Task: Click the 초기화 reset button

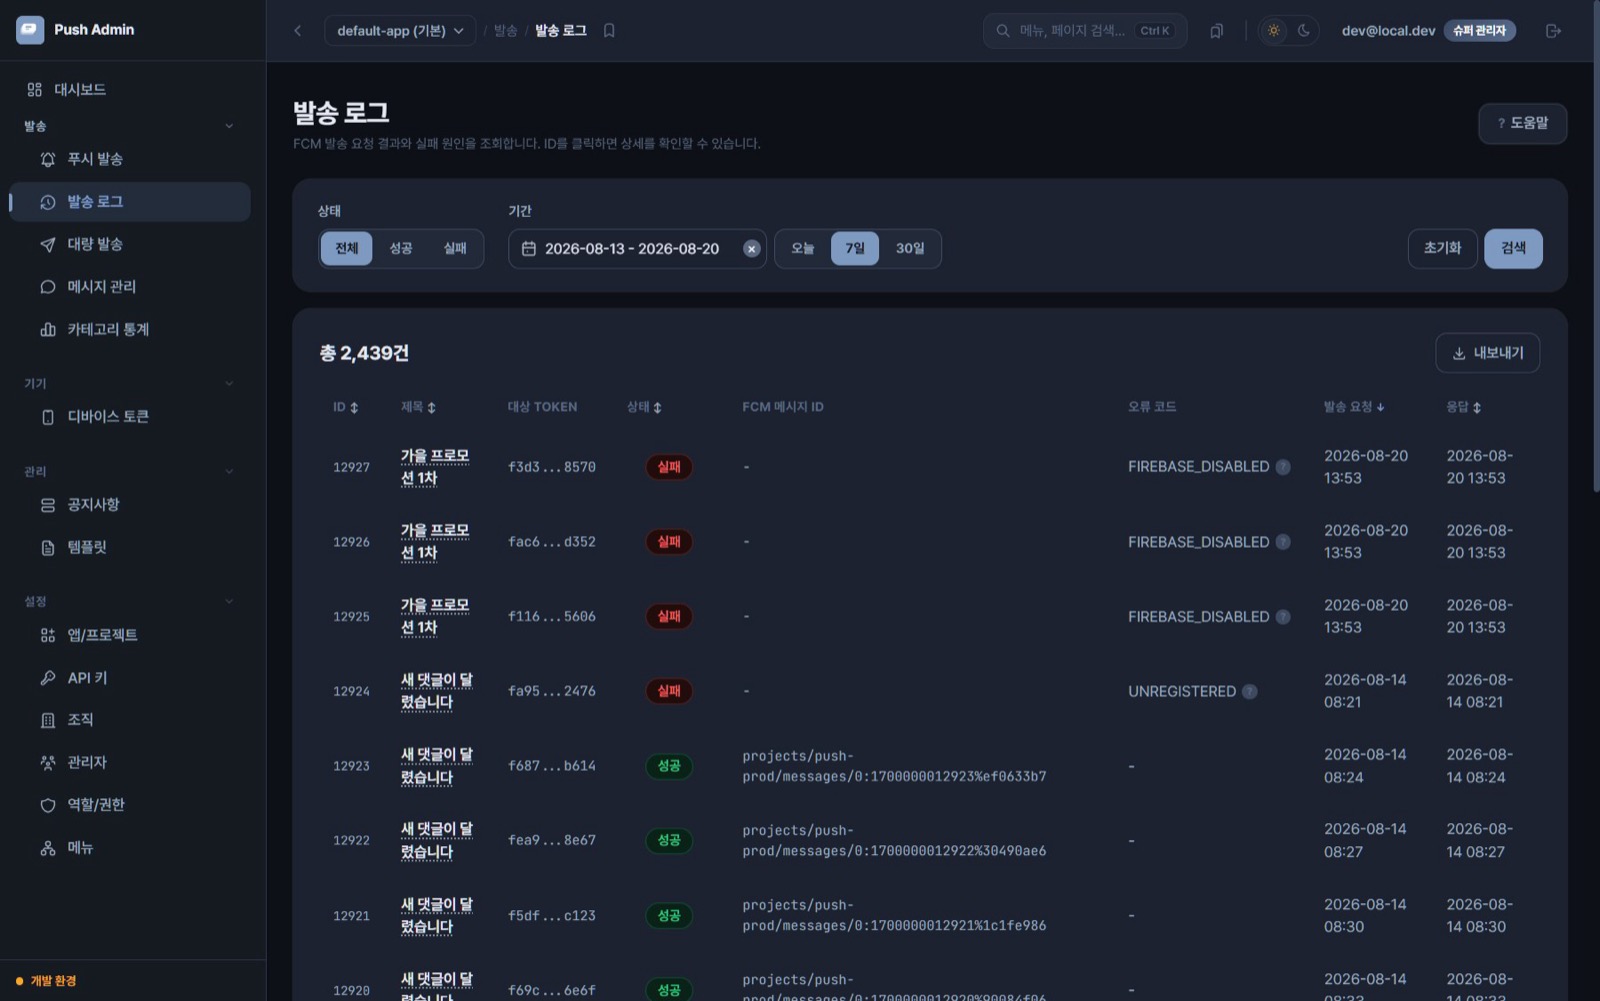Action: point(1442,249)
